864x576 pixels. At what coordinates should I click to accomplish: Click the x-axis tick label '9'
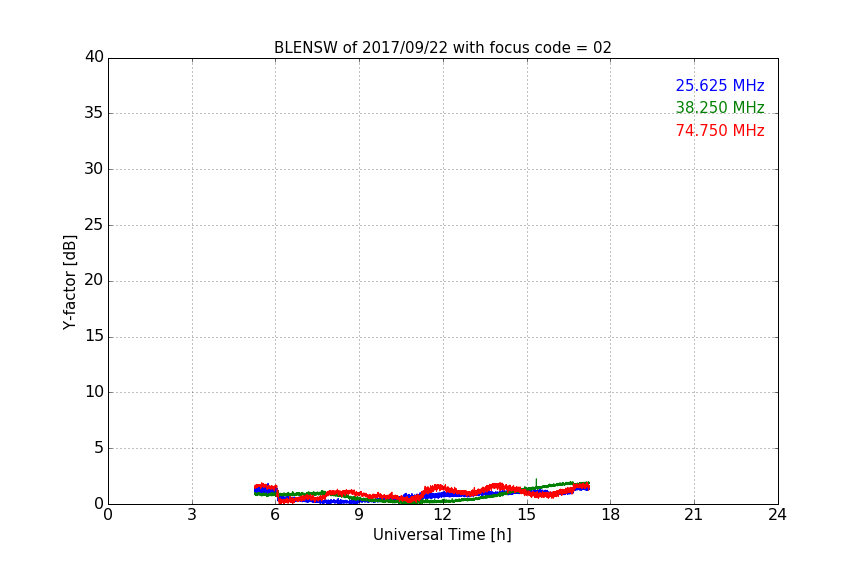359,515
